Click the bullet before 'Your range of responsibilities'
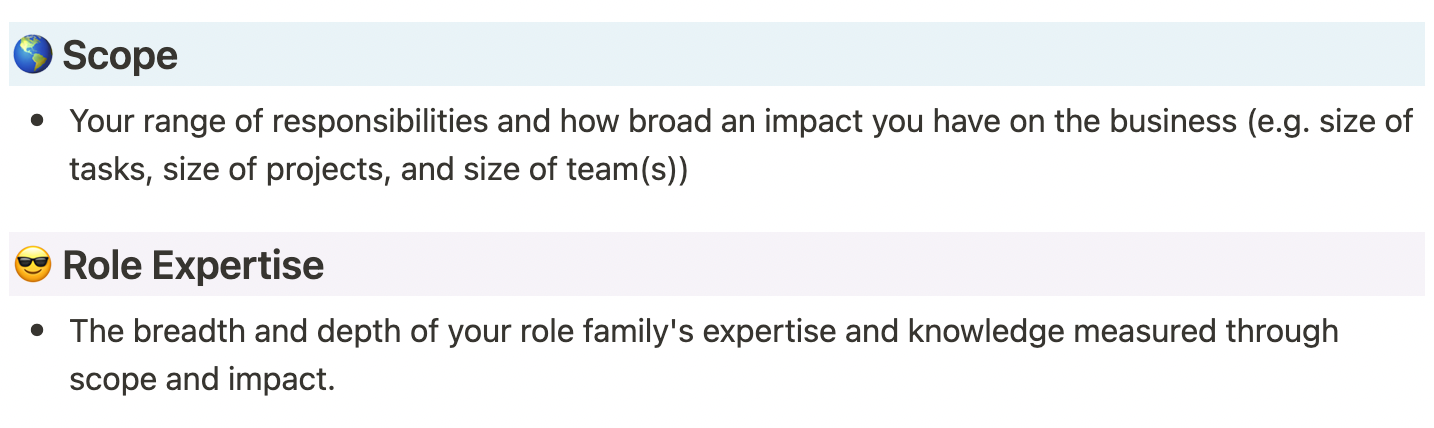1434x428 pixels. pos(38,122)
